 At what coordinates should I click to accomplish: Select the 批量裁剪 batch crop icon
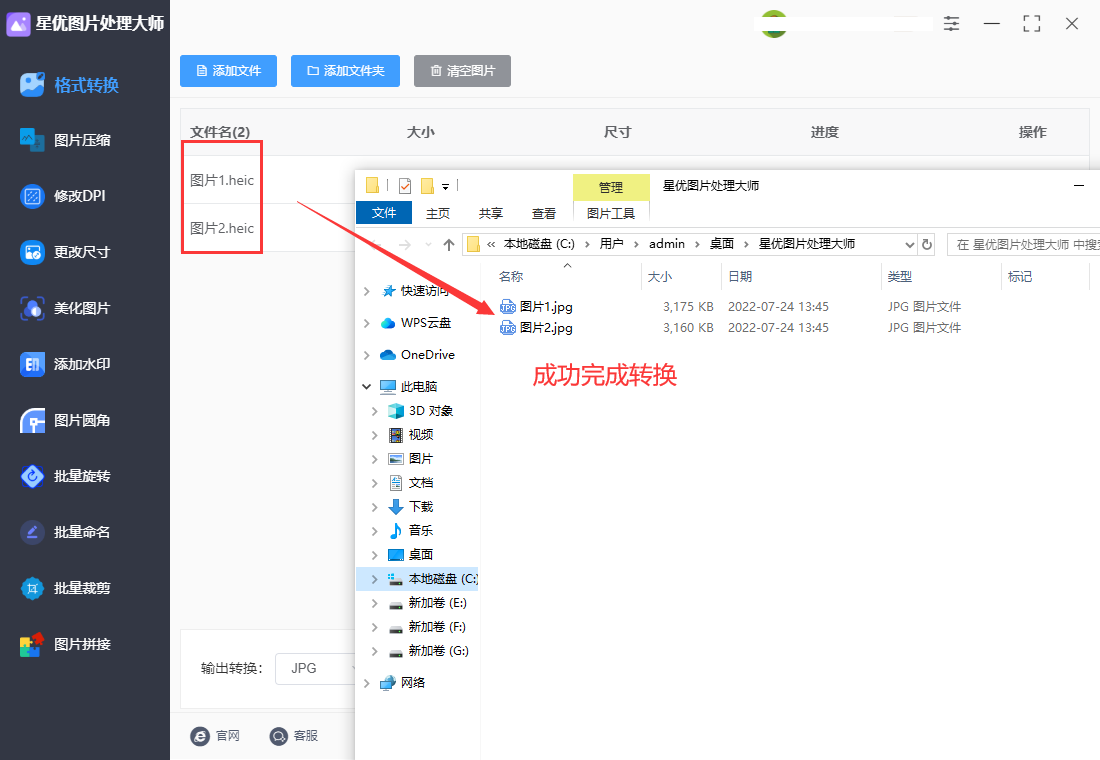(32, 588)
